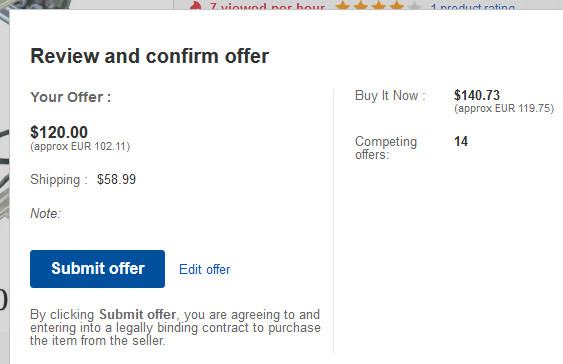Image resolution: width=563 pixels, height=364 pixels.
Task: Click the approx EUR 102.11 conversion
Action: tap(80, 146)
